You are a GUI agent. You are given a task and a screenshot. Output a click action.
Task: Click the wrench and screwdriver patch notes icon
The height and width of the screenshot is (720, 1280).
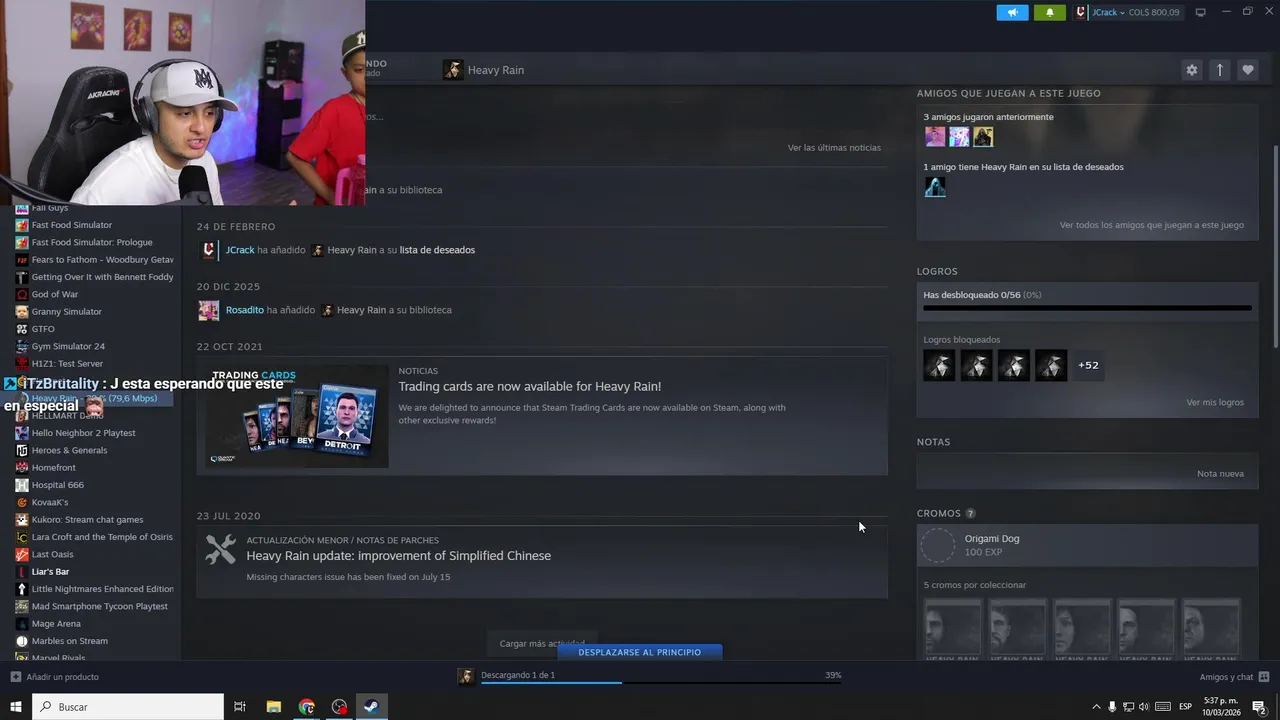point(220,550)
